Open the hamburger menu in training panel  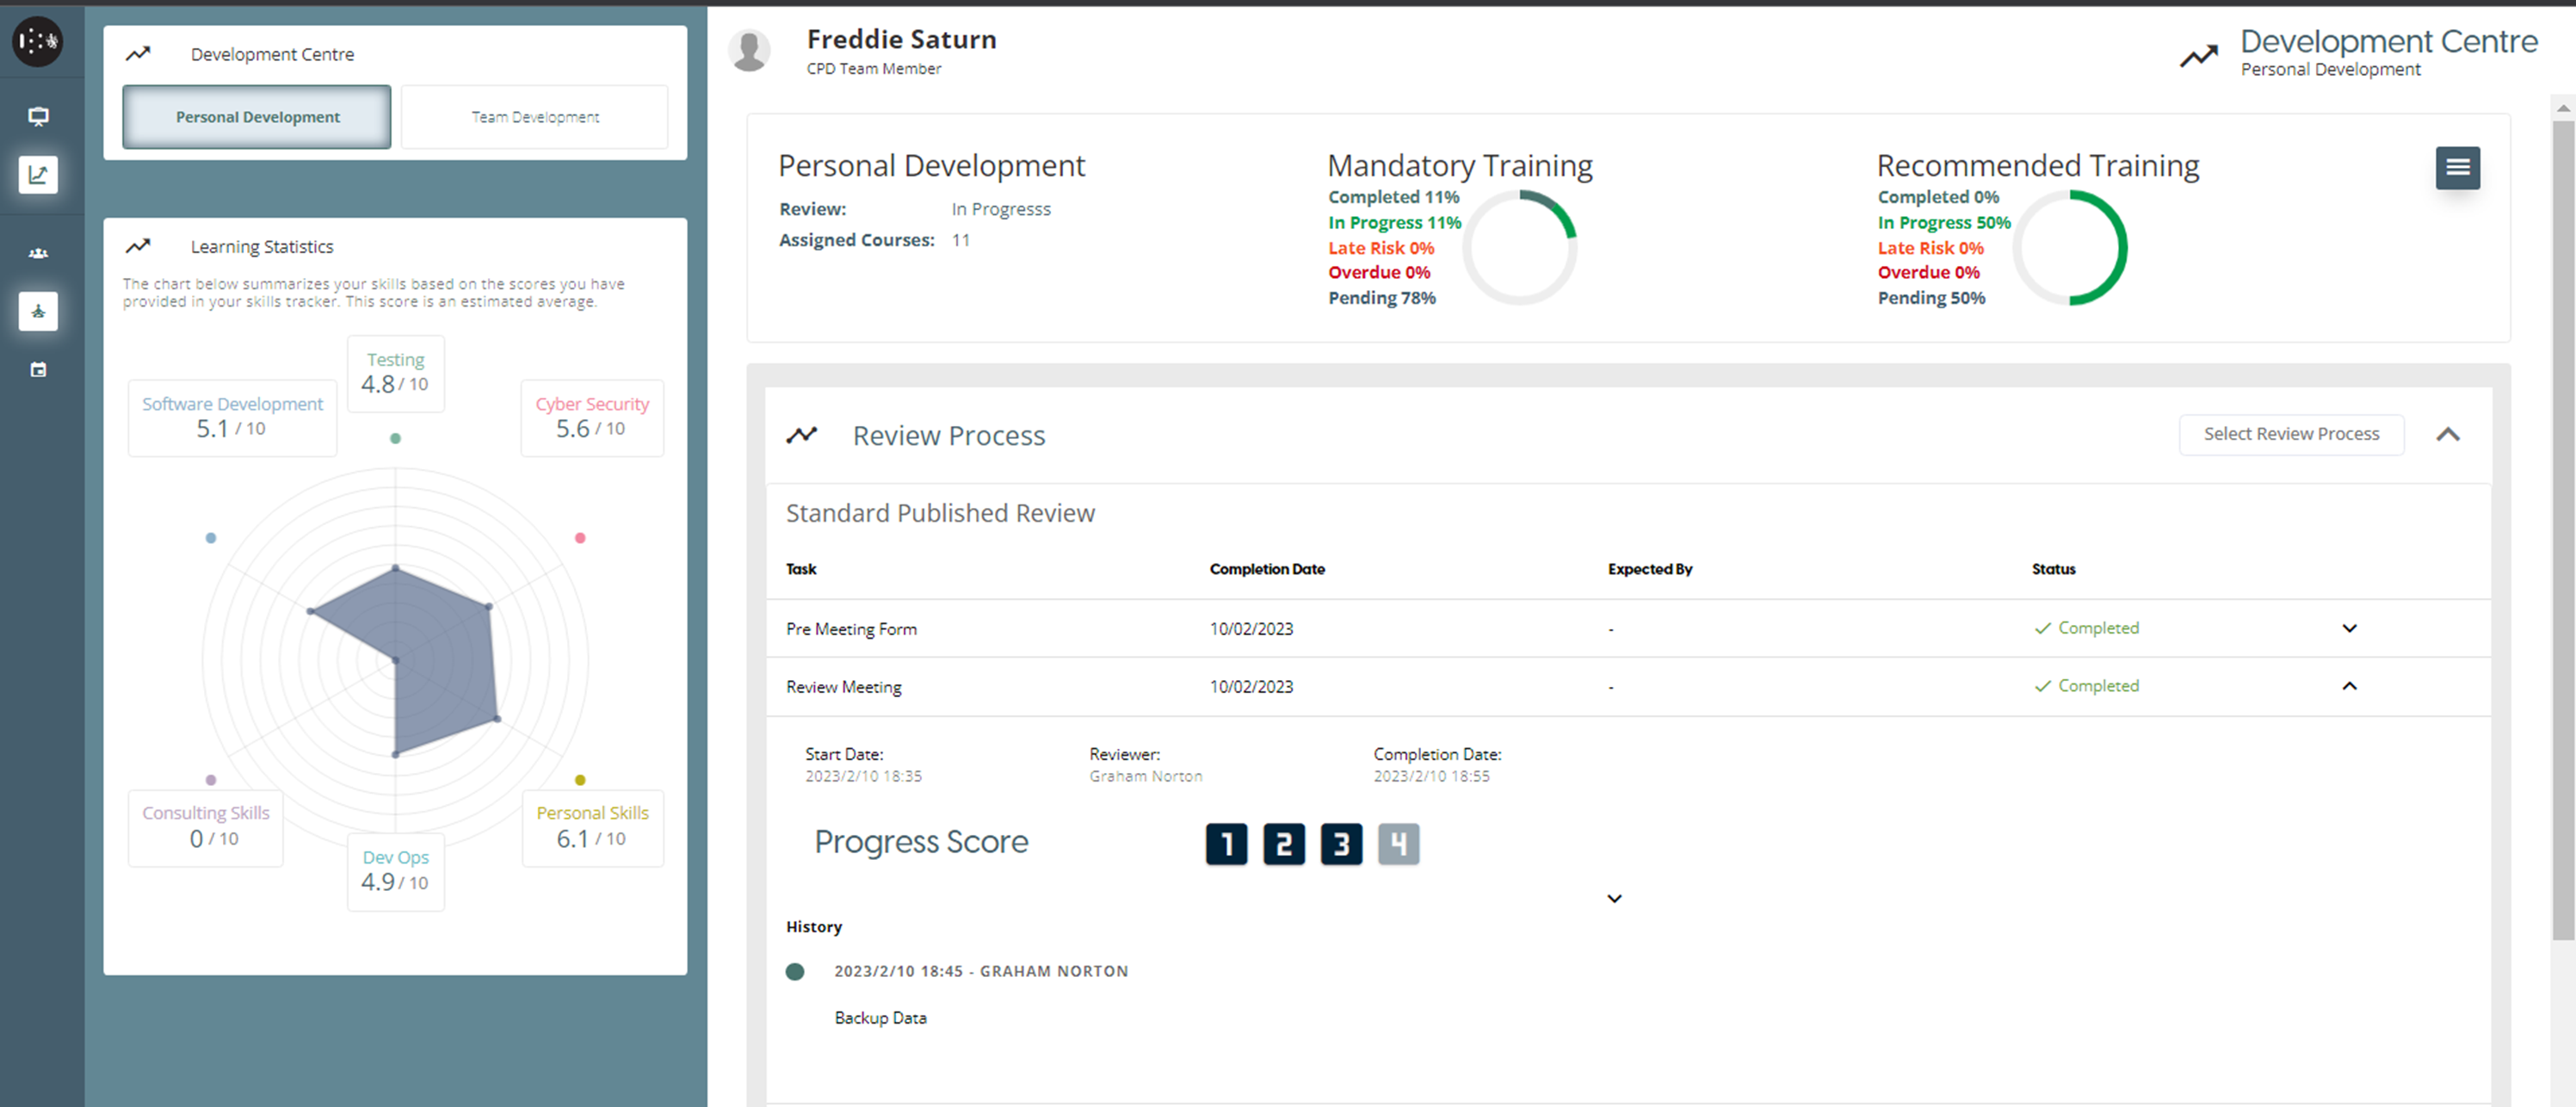(2457, 168)
